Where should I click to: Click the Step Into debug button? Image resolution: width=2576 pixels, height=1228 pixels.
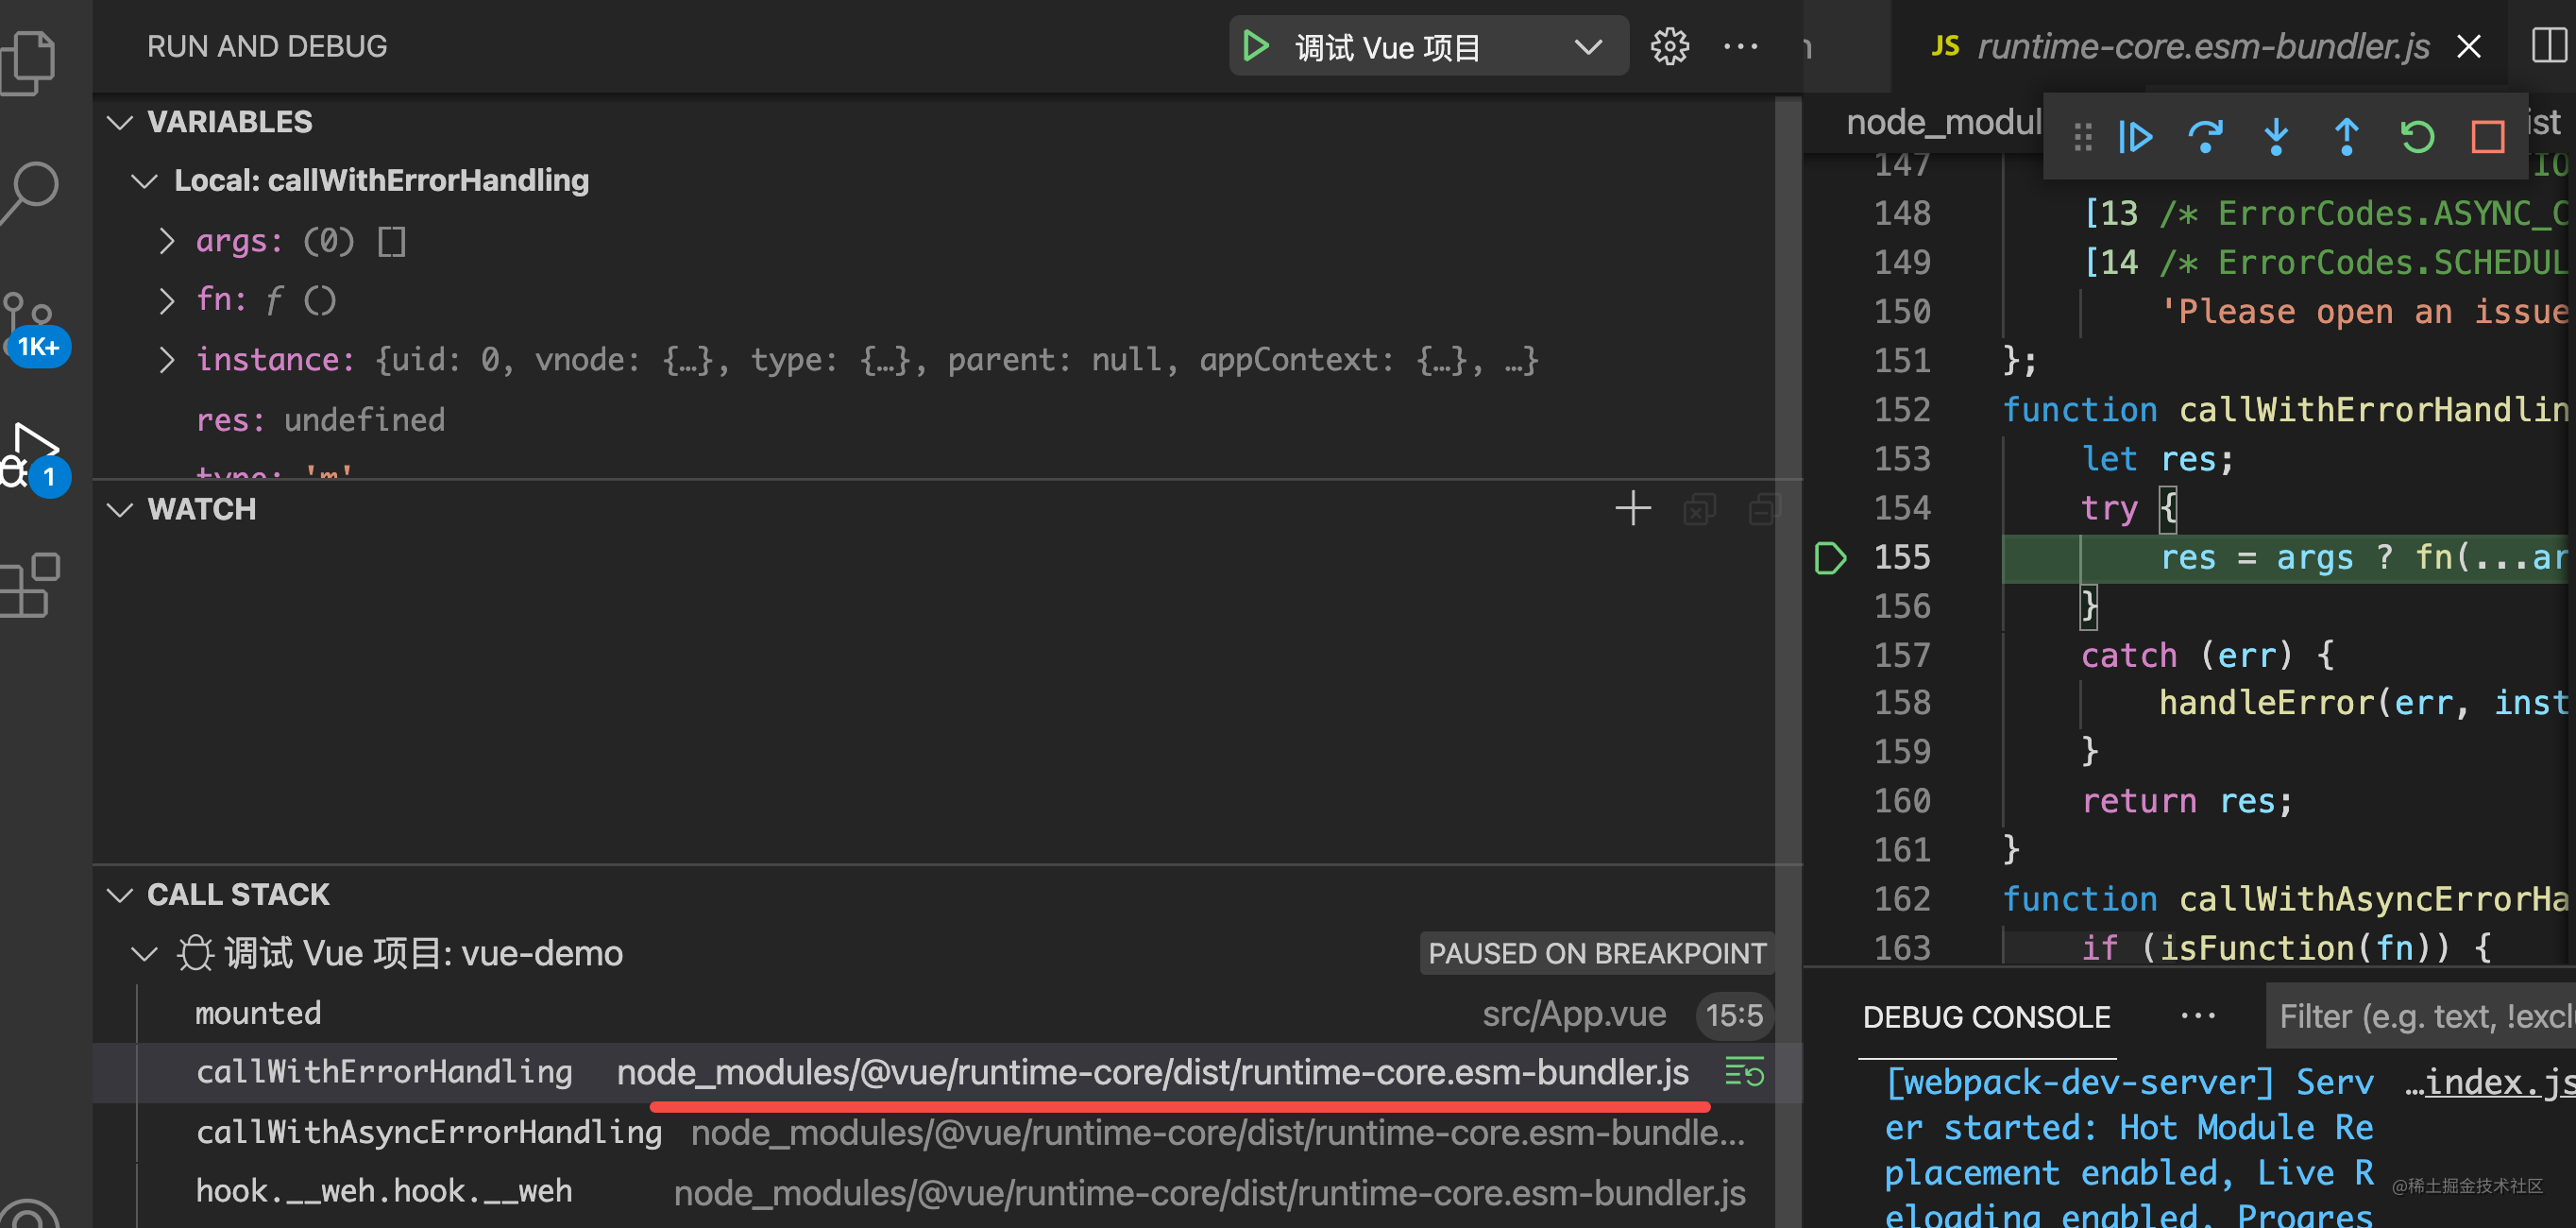2276,137
